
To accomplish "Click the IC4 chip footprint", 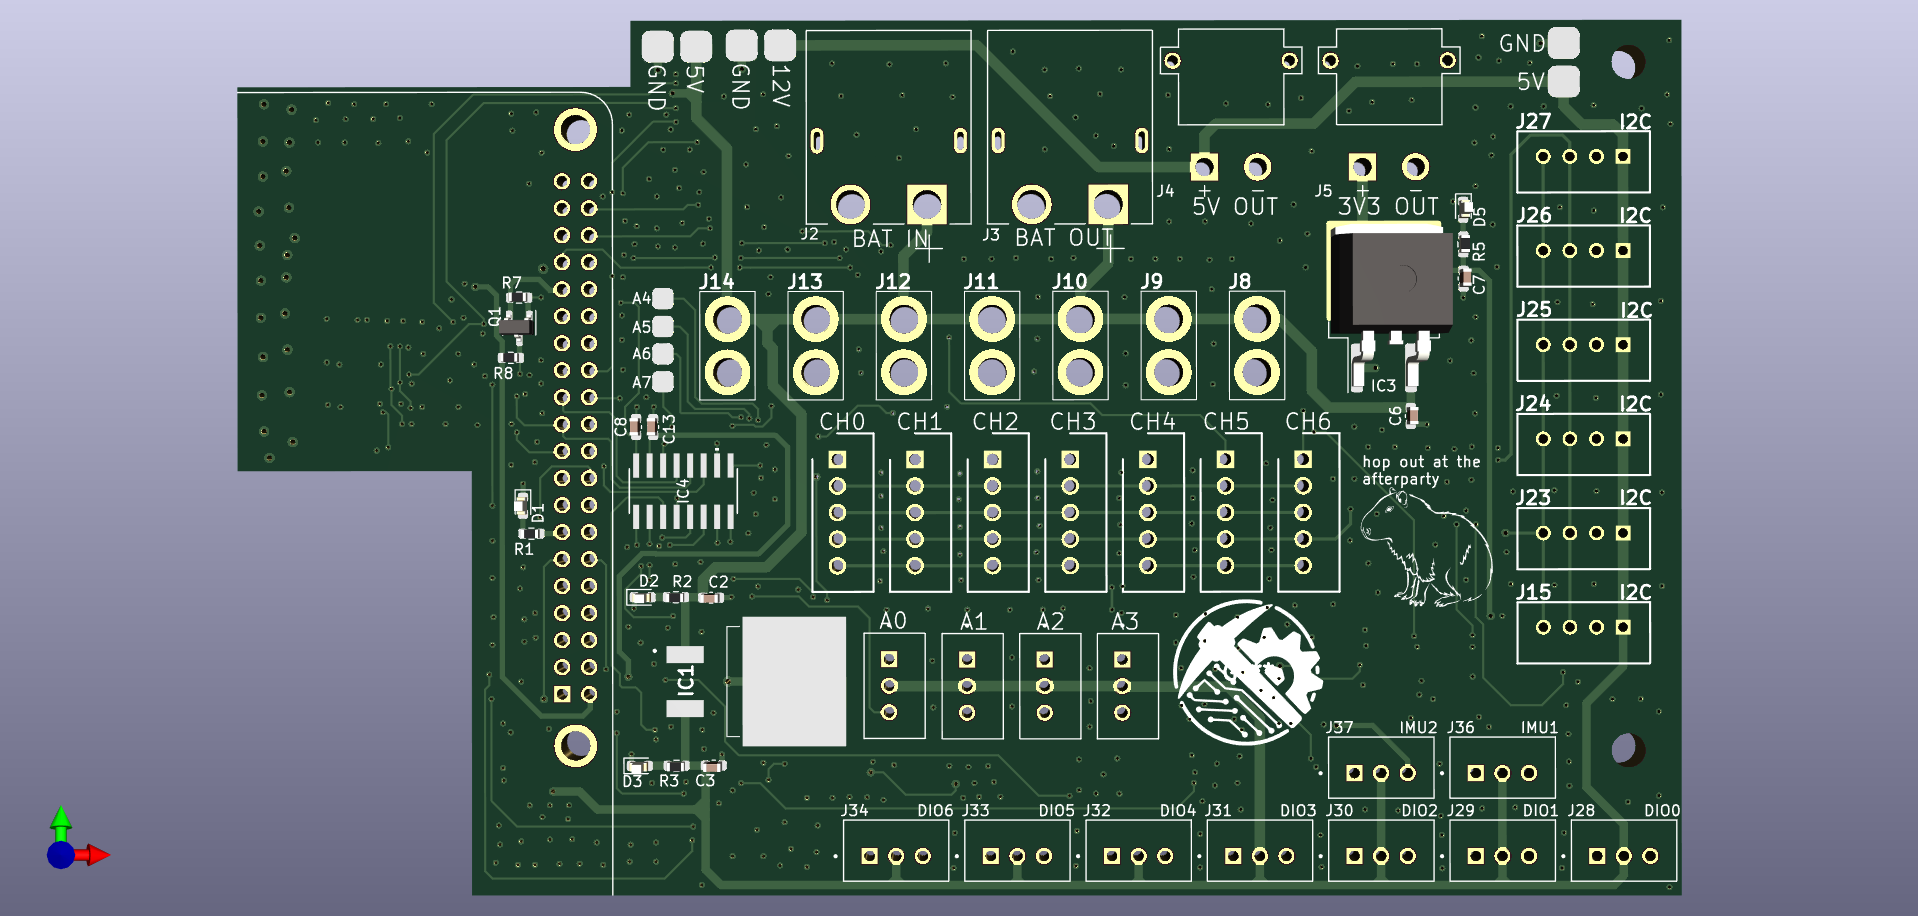I will tap(685, 490).
